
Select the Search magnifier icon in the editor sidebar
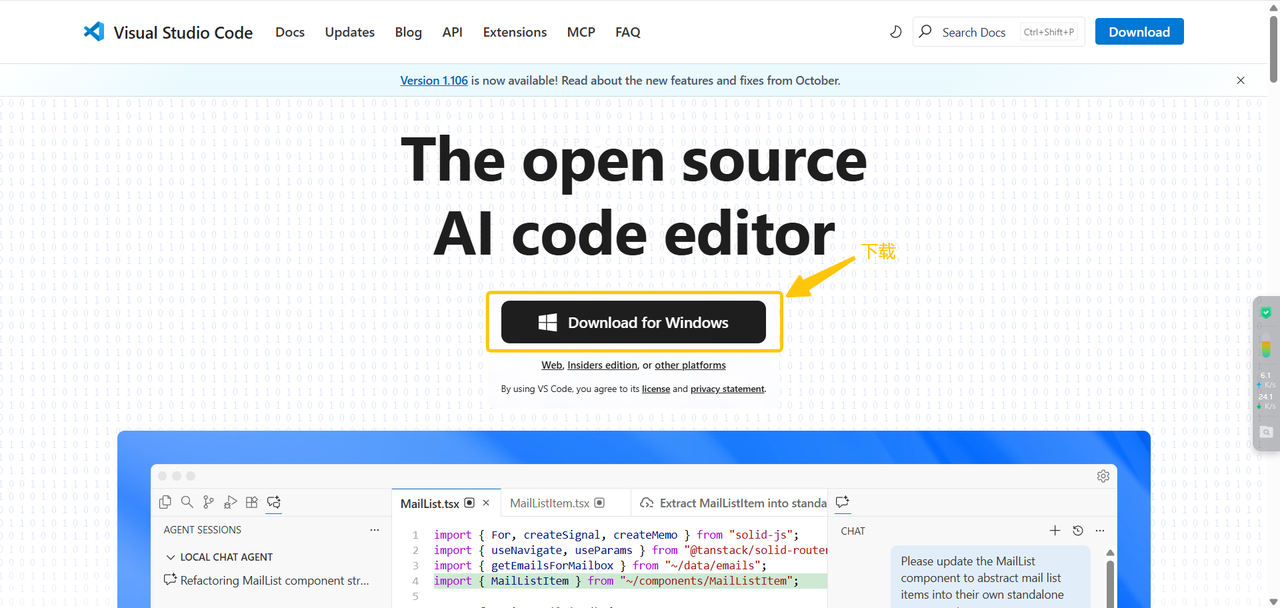187,502
